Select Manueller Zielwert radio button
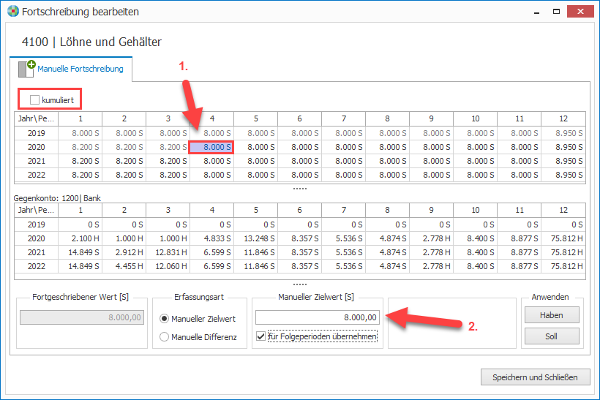This screenshot has height=400, width=600. click(164, 318)
